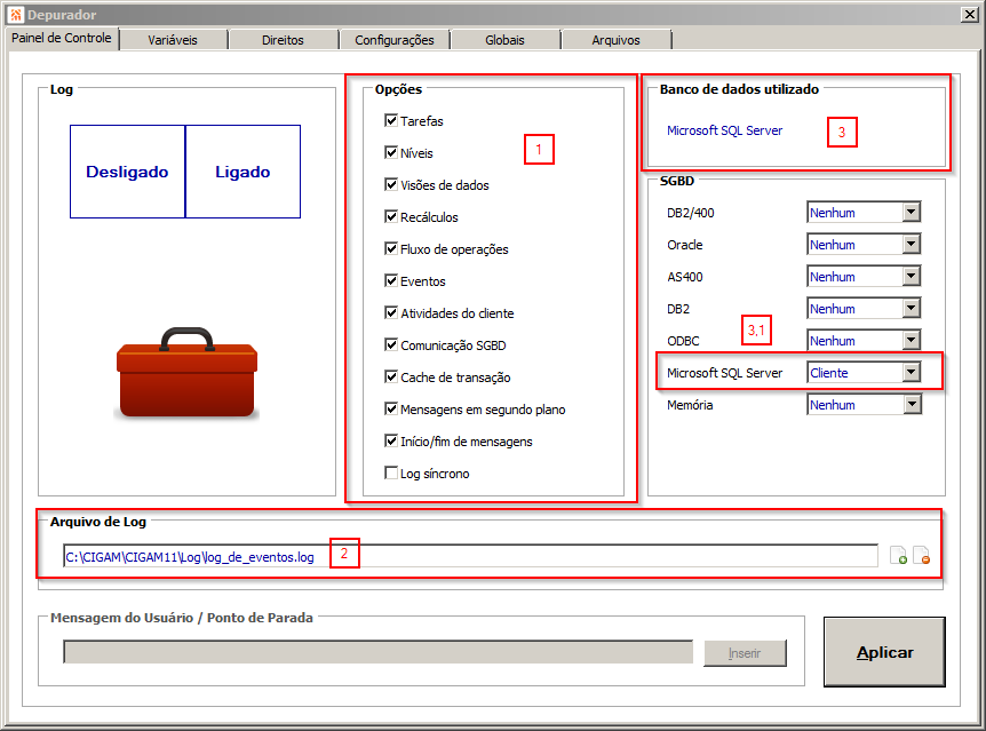Click the Depurador title bar app icon
Screen dimensions: 986x731
tap(16, 14)
